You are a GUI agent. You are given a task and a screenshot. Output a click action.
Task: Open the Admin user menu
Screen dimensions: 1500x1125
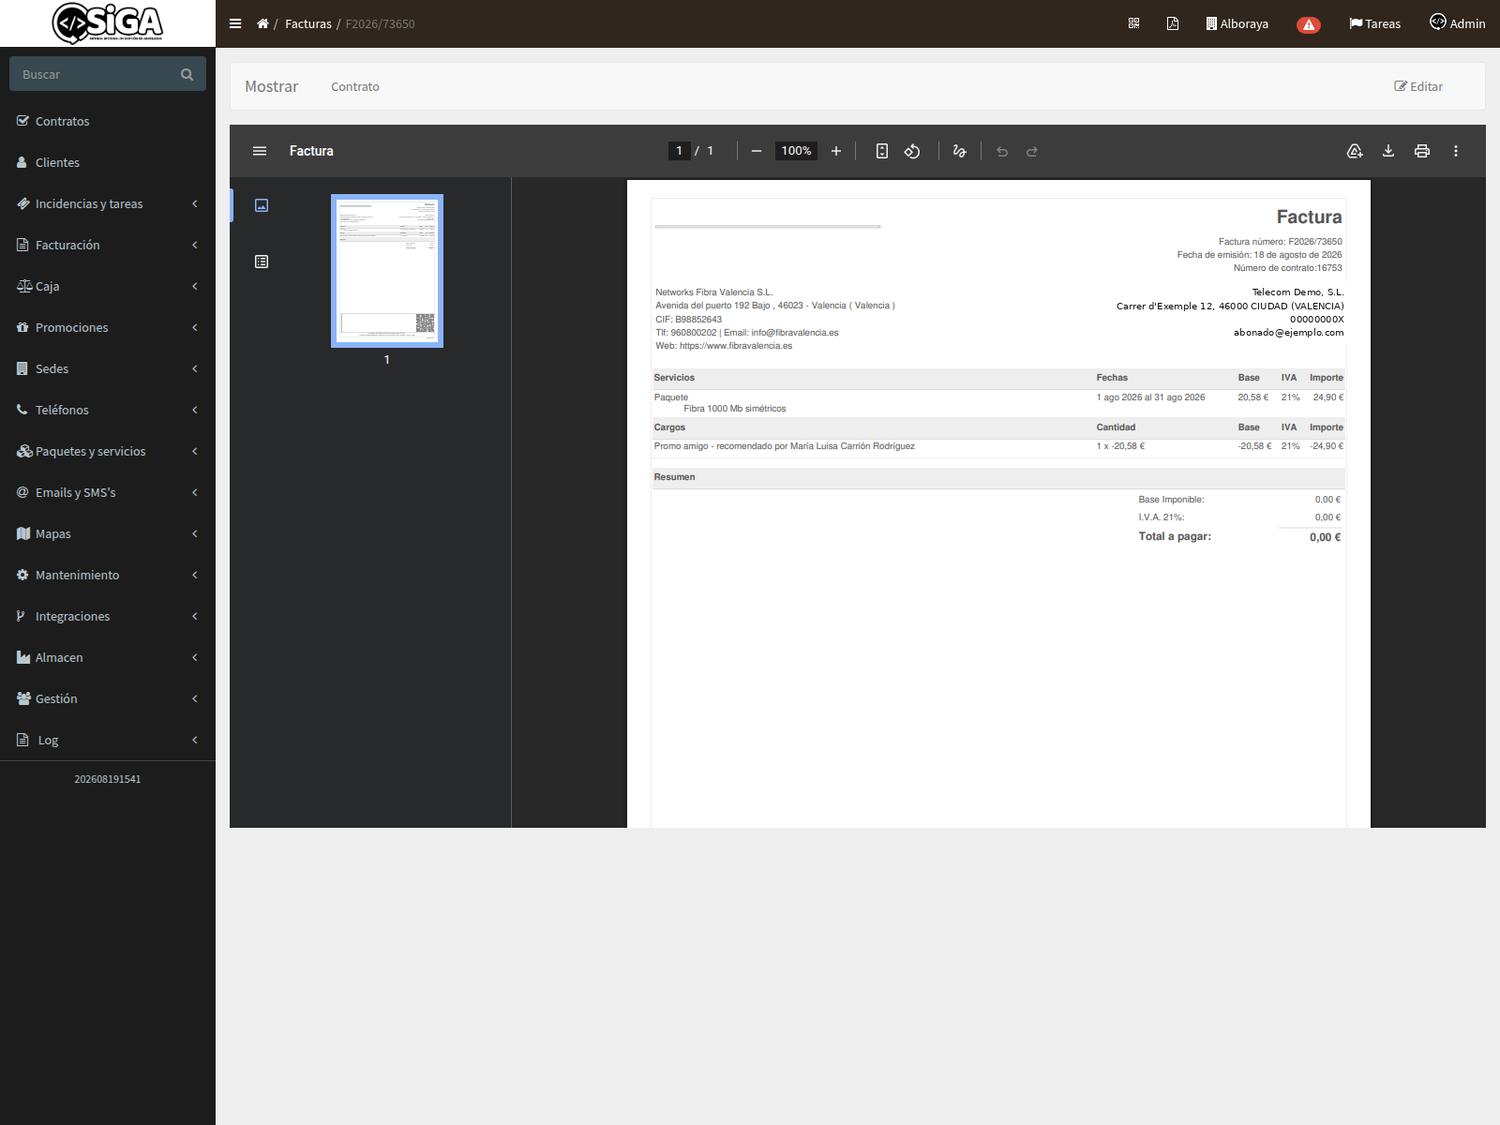point(1457,23)
